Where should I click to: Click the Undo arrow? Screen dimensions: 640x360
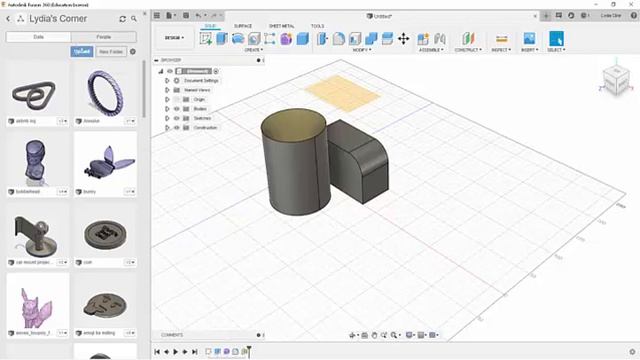pyautogui.click(x=198, y=16)
